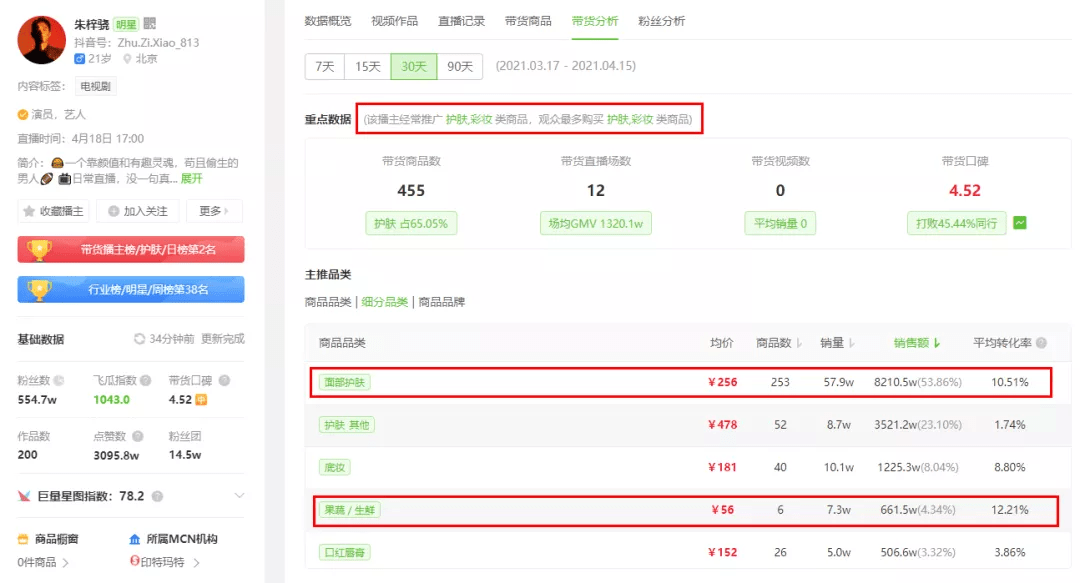
Task: Open the 粉丝分析 tab
Action: tap(661, 21)
